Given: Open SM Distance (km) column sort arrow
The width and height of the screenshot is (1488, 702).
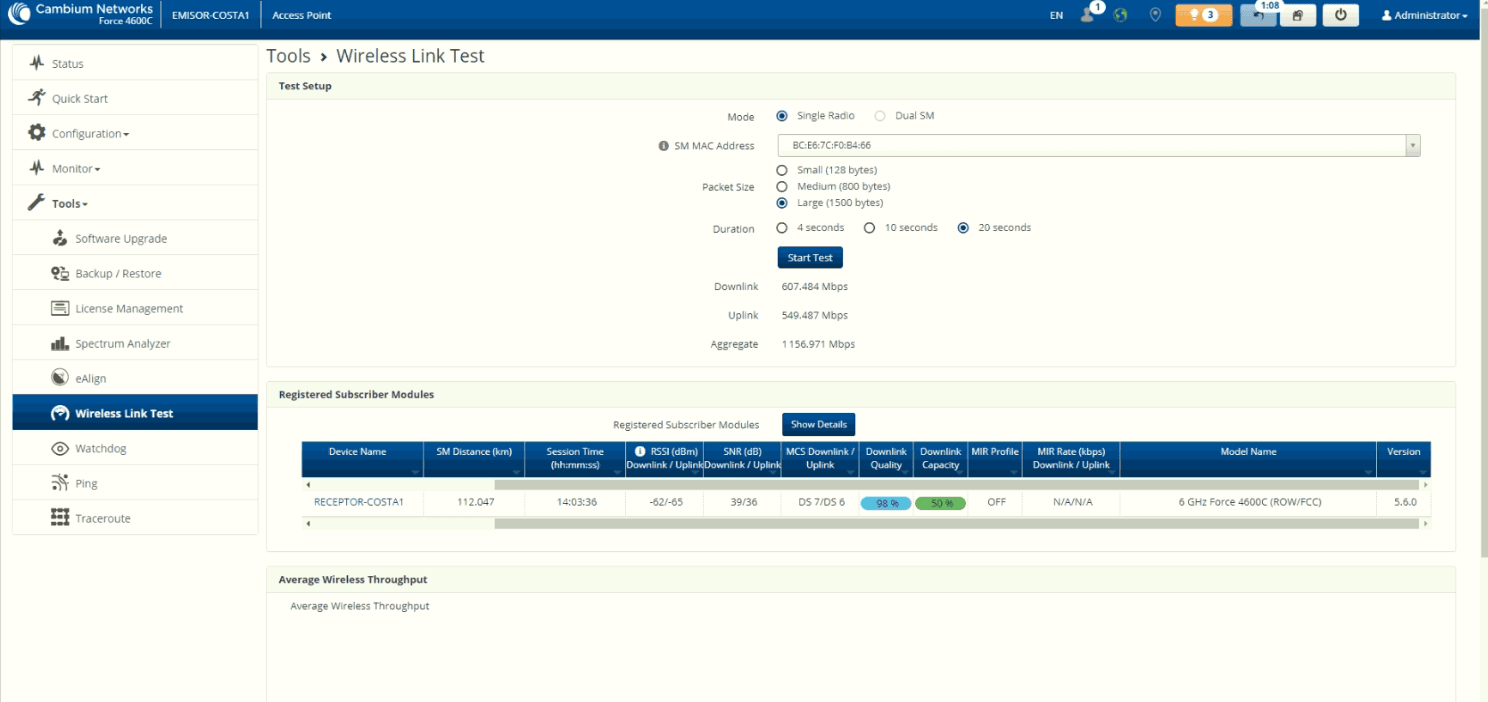Looking at the screenshot, I should 516,472.
